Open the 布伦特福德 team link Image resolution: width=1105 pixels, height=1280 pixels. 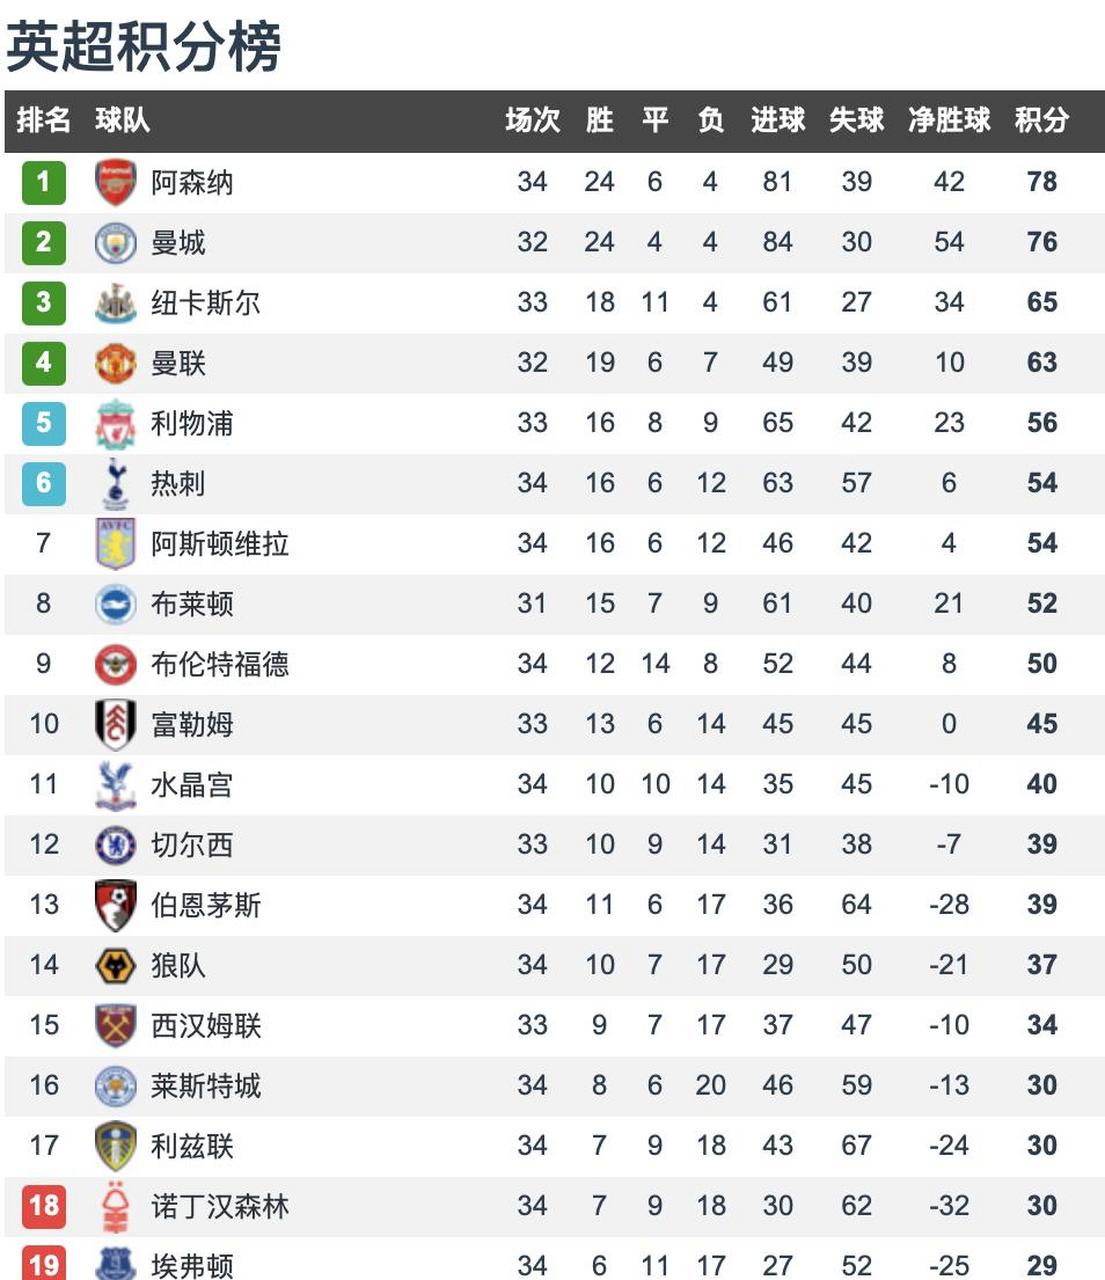[220, 664]
